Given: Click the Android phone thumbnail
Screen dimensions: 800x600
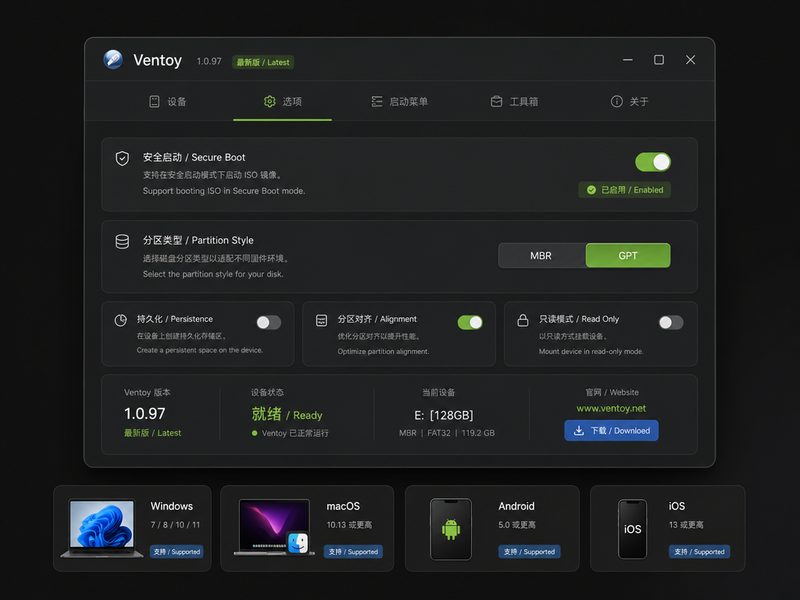Looking at the screenshot, I should (451, 529).
